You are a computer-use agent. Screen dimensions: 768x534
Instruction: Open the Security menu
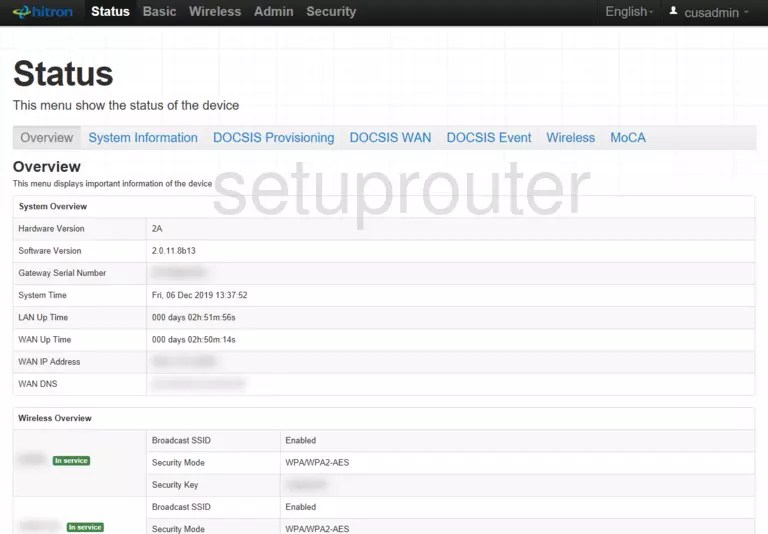click(x=331, y=12)
